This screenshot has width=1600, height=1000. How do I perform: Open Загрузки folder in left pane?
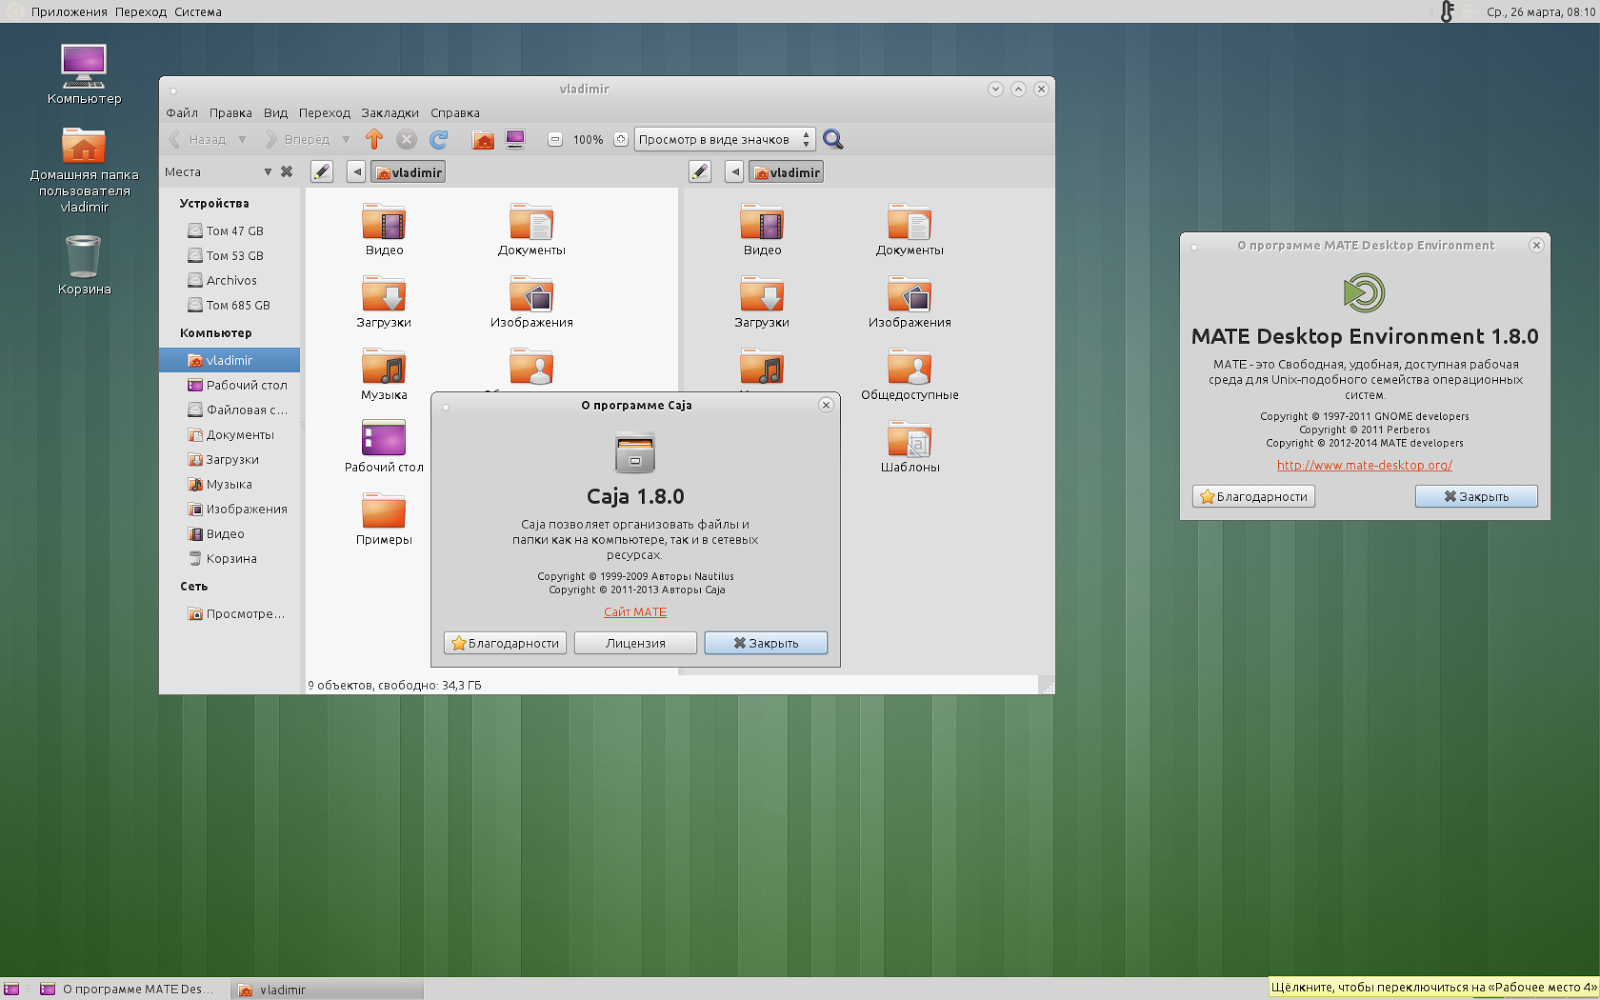[384, 301]
